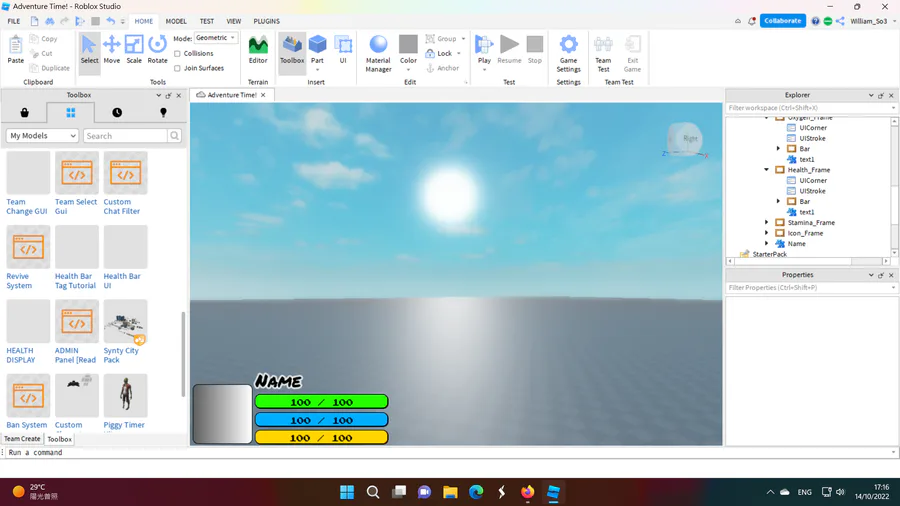The image size is (900, 506).
Task: Click the Group button
Action: tap(441, 39)
